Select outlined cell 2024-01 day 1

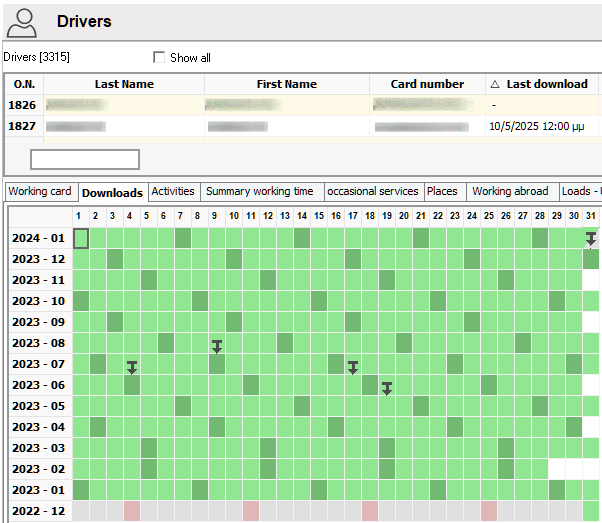point(81,238)
